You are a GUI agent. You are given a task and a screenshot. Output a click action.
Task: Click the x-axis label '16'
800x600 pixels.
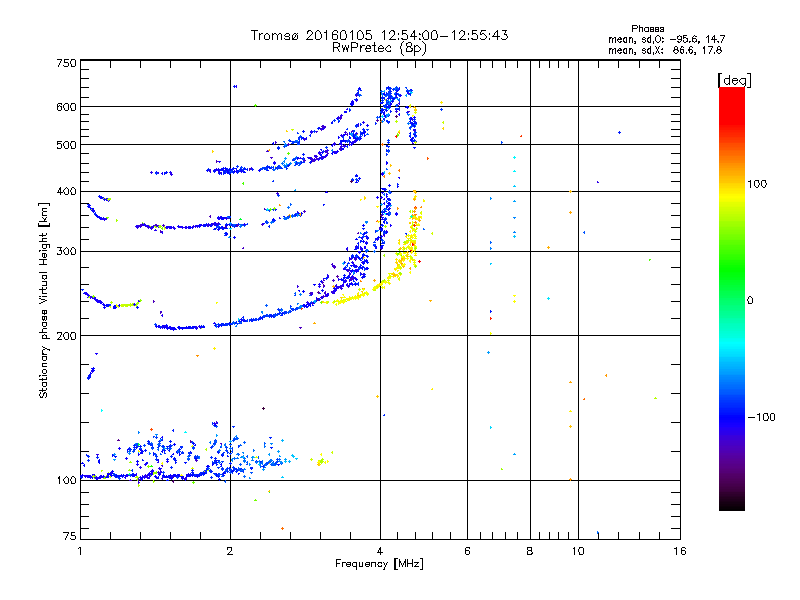tap(680, 551)
